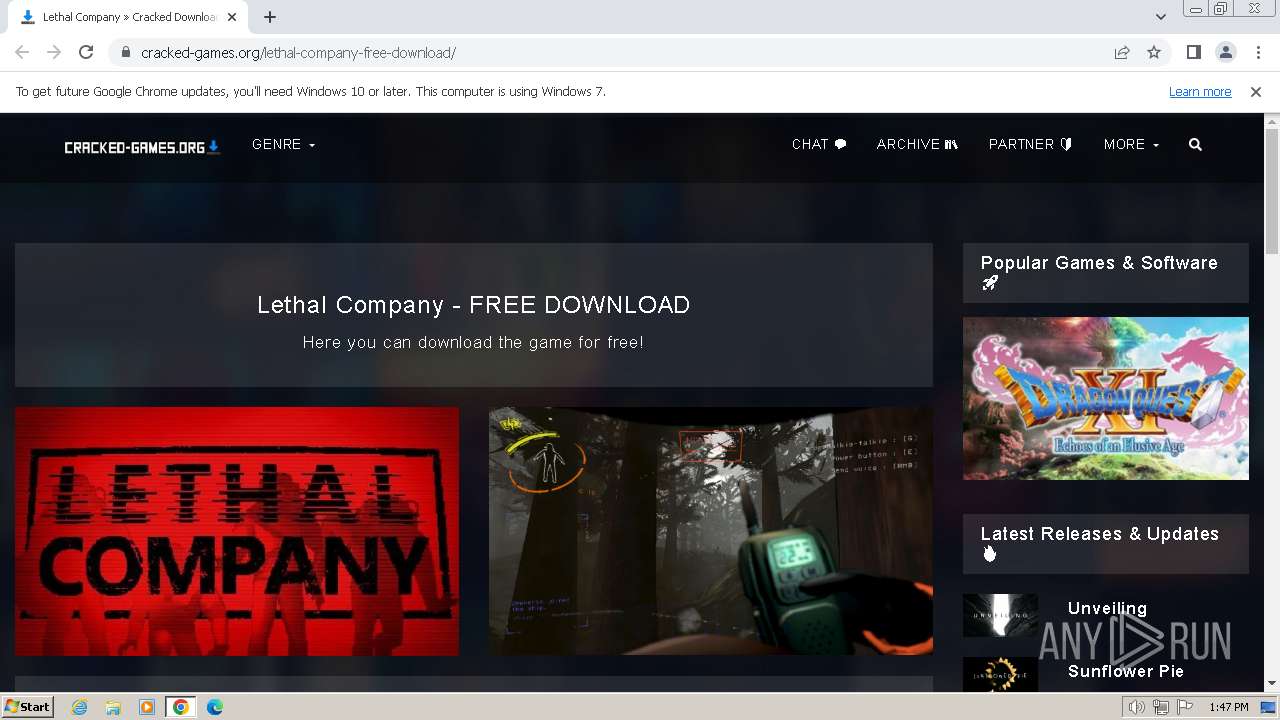Expand the GENRE dropdown menu
Viewport: 1280px width, 720px height.
click(284, 144)
